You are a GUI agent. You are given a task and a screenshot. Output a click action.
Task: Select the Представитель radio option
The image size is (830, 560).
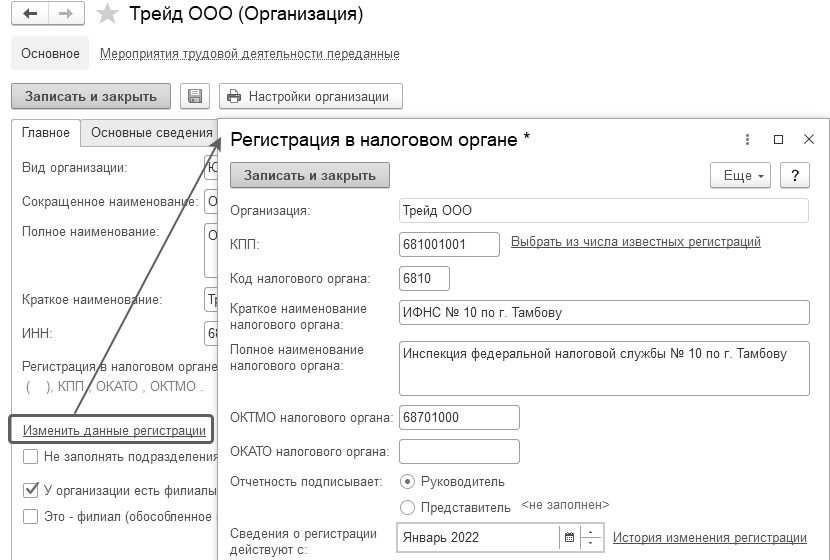[x=407, y=508]
